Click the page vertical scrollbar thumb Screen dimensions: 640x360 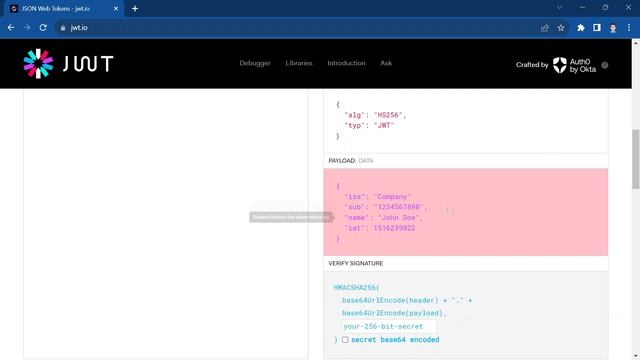click(636, 159)
